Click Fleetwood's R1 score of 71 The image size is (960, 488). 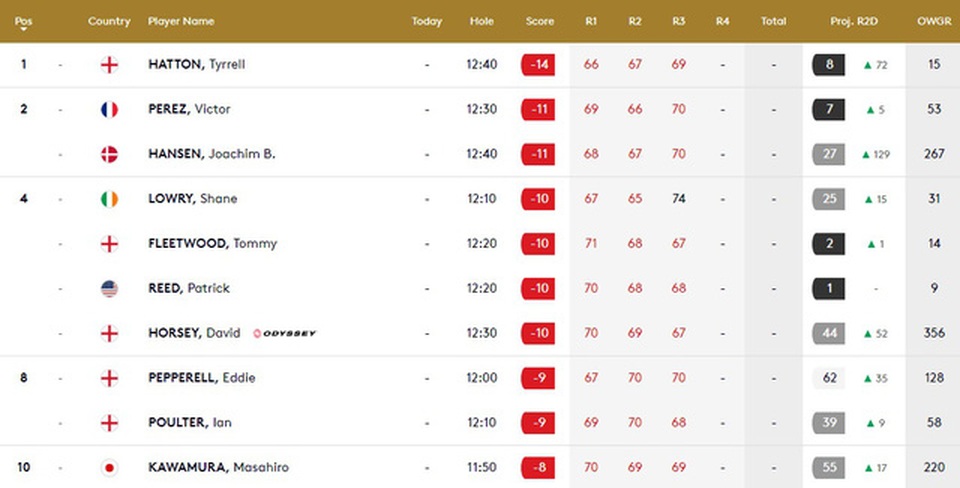point(591,244)
